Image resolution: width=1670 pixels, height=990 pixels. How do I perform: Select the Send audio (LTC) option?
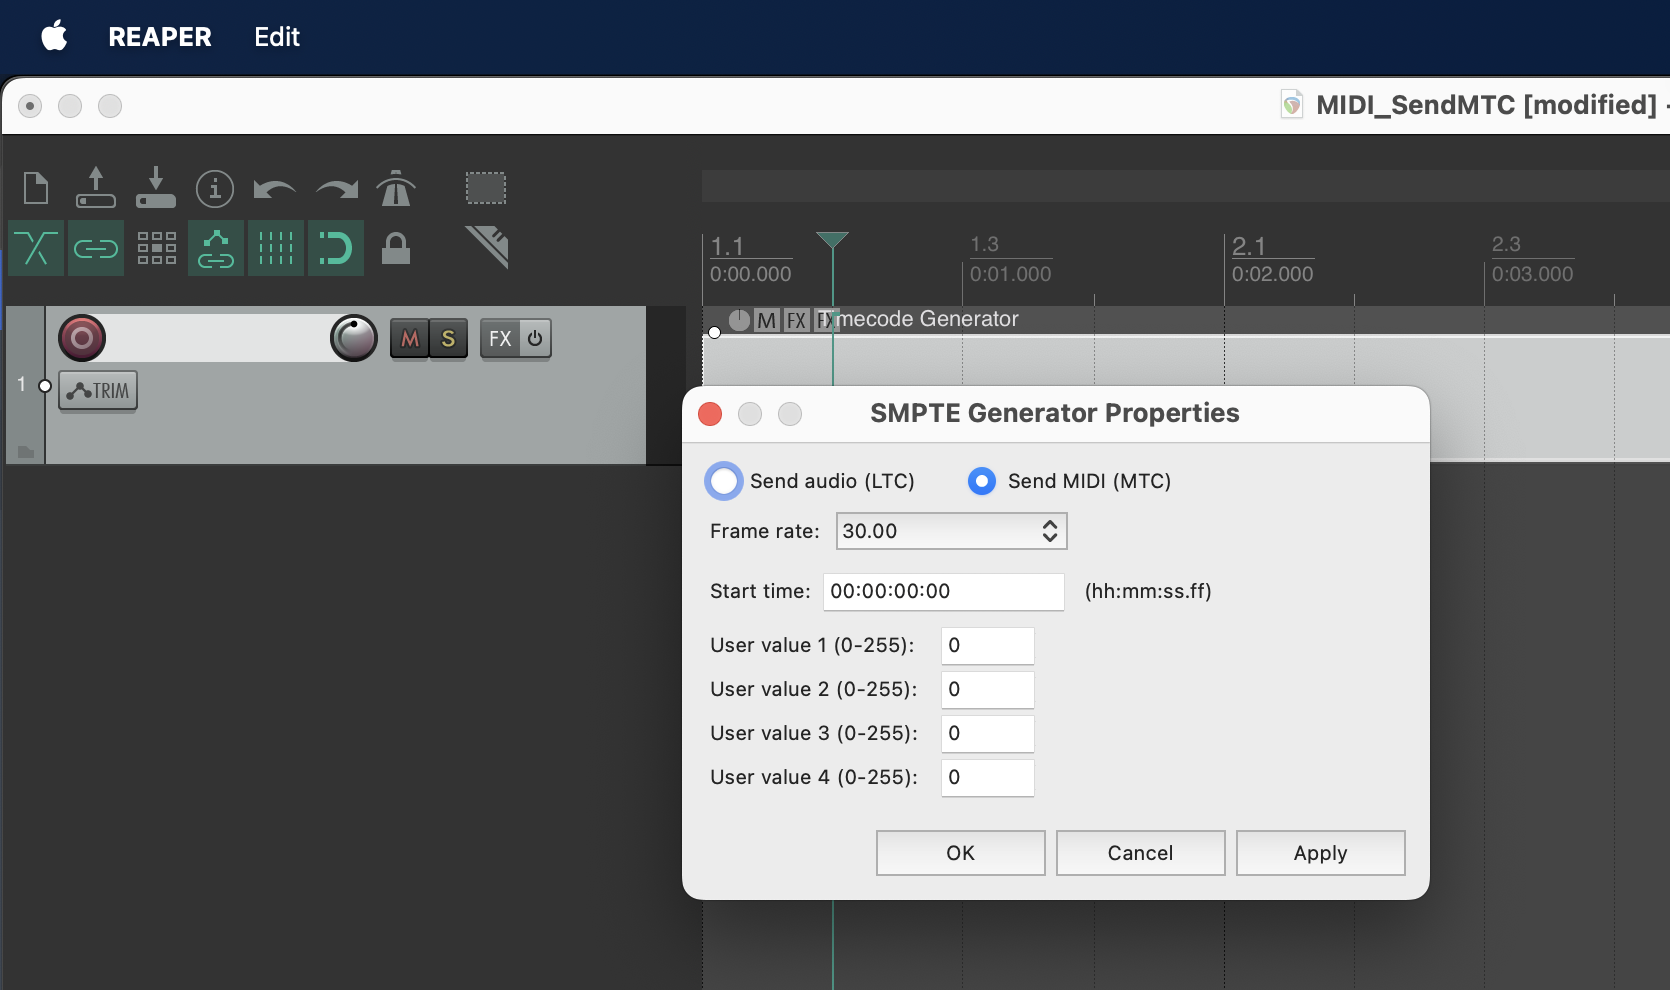point(724,481)
